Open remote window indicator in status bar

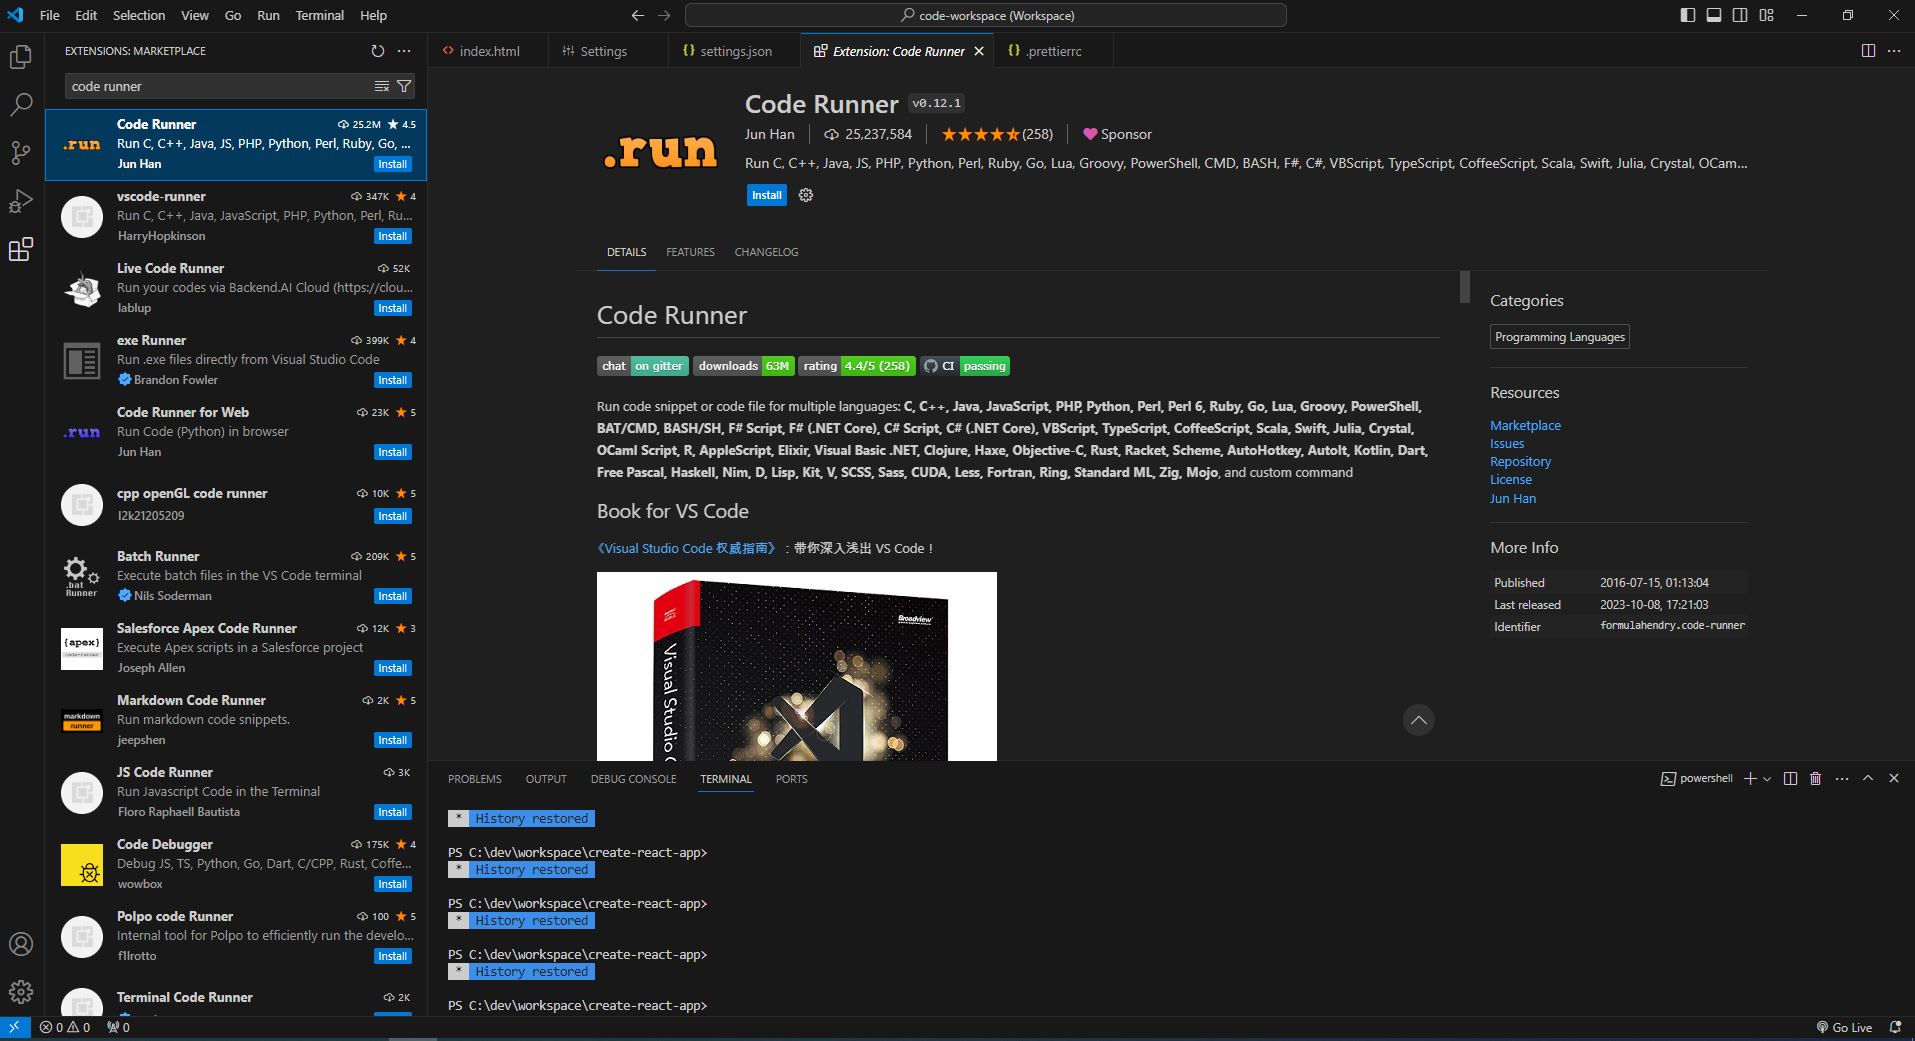(x=14, y=1027)
